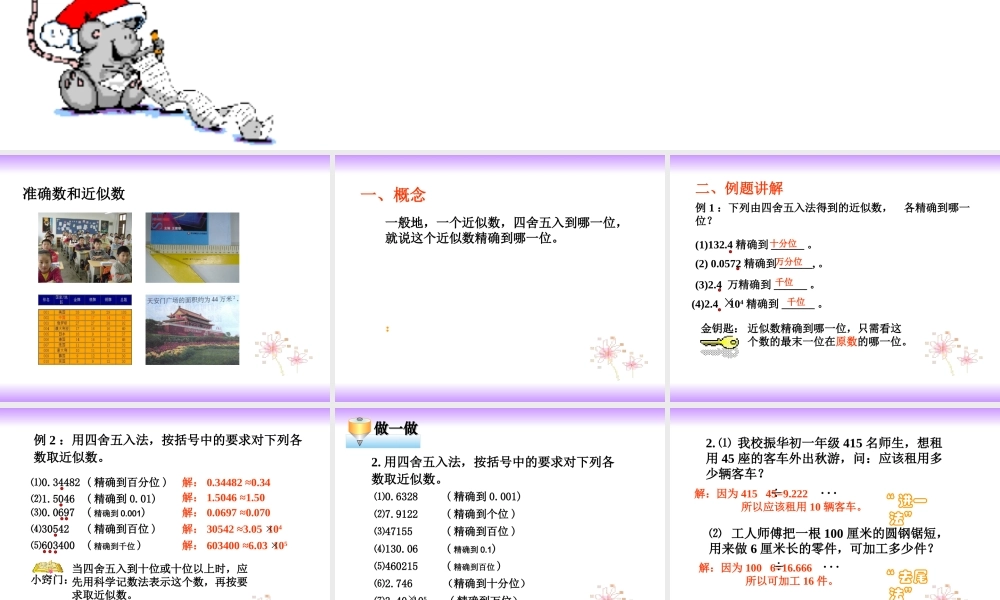Open the yellow ruler photo
1000x600 pixels.
click(192, 247)
